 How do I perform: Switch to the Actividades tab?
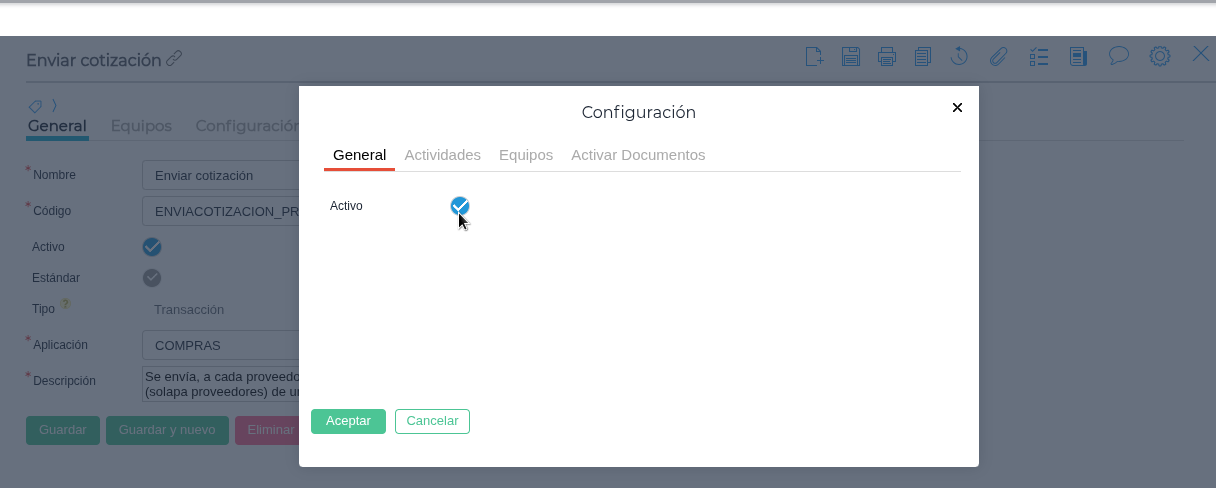442,155
